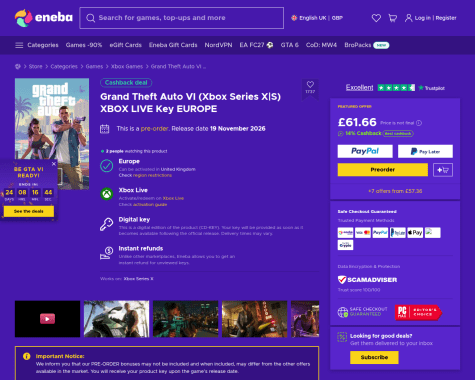Open the English UK GBP language selector
Viewport: 475px width, 380px height.
click(x=317, y=18)
